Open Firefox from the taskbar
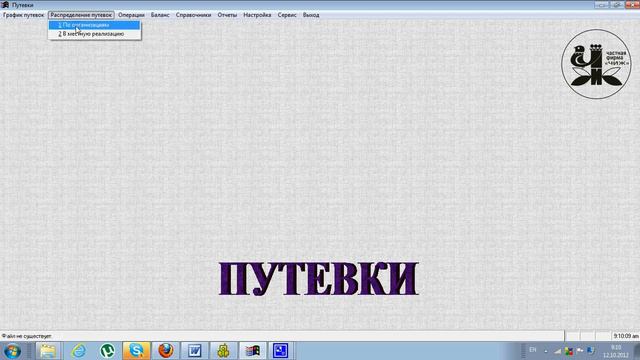This screenshot has width=640, height=360. 166,351
